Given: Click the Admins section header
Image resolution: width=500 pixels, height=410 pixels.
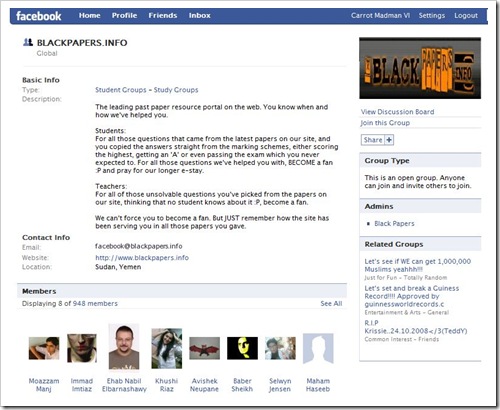Looking at the screenshot, I should [x=420, y=206].
